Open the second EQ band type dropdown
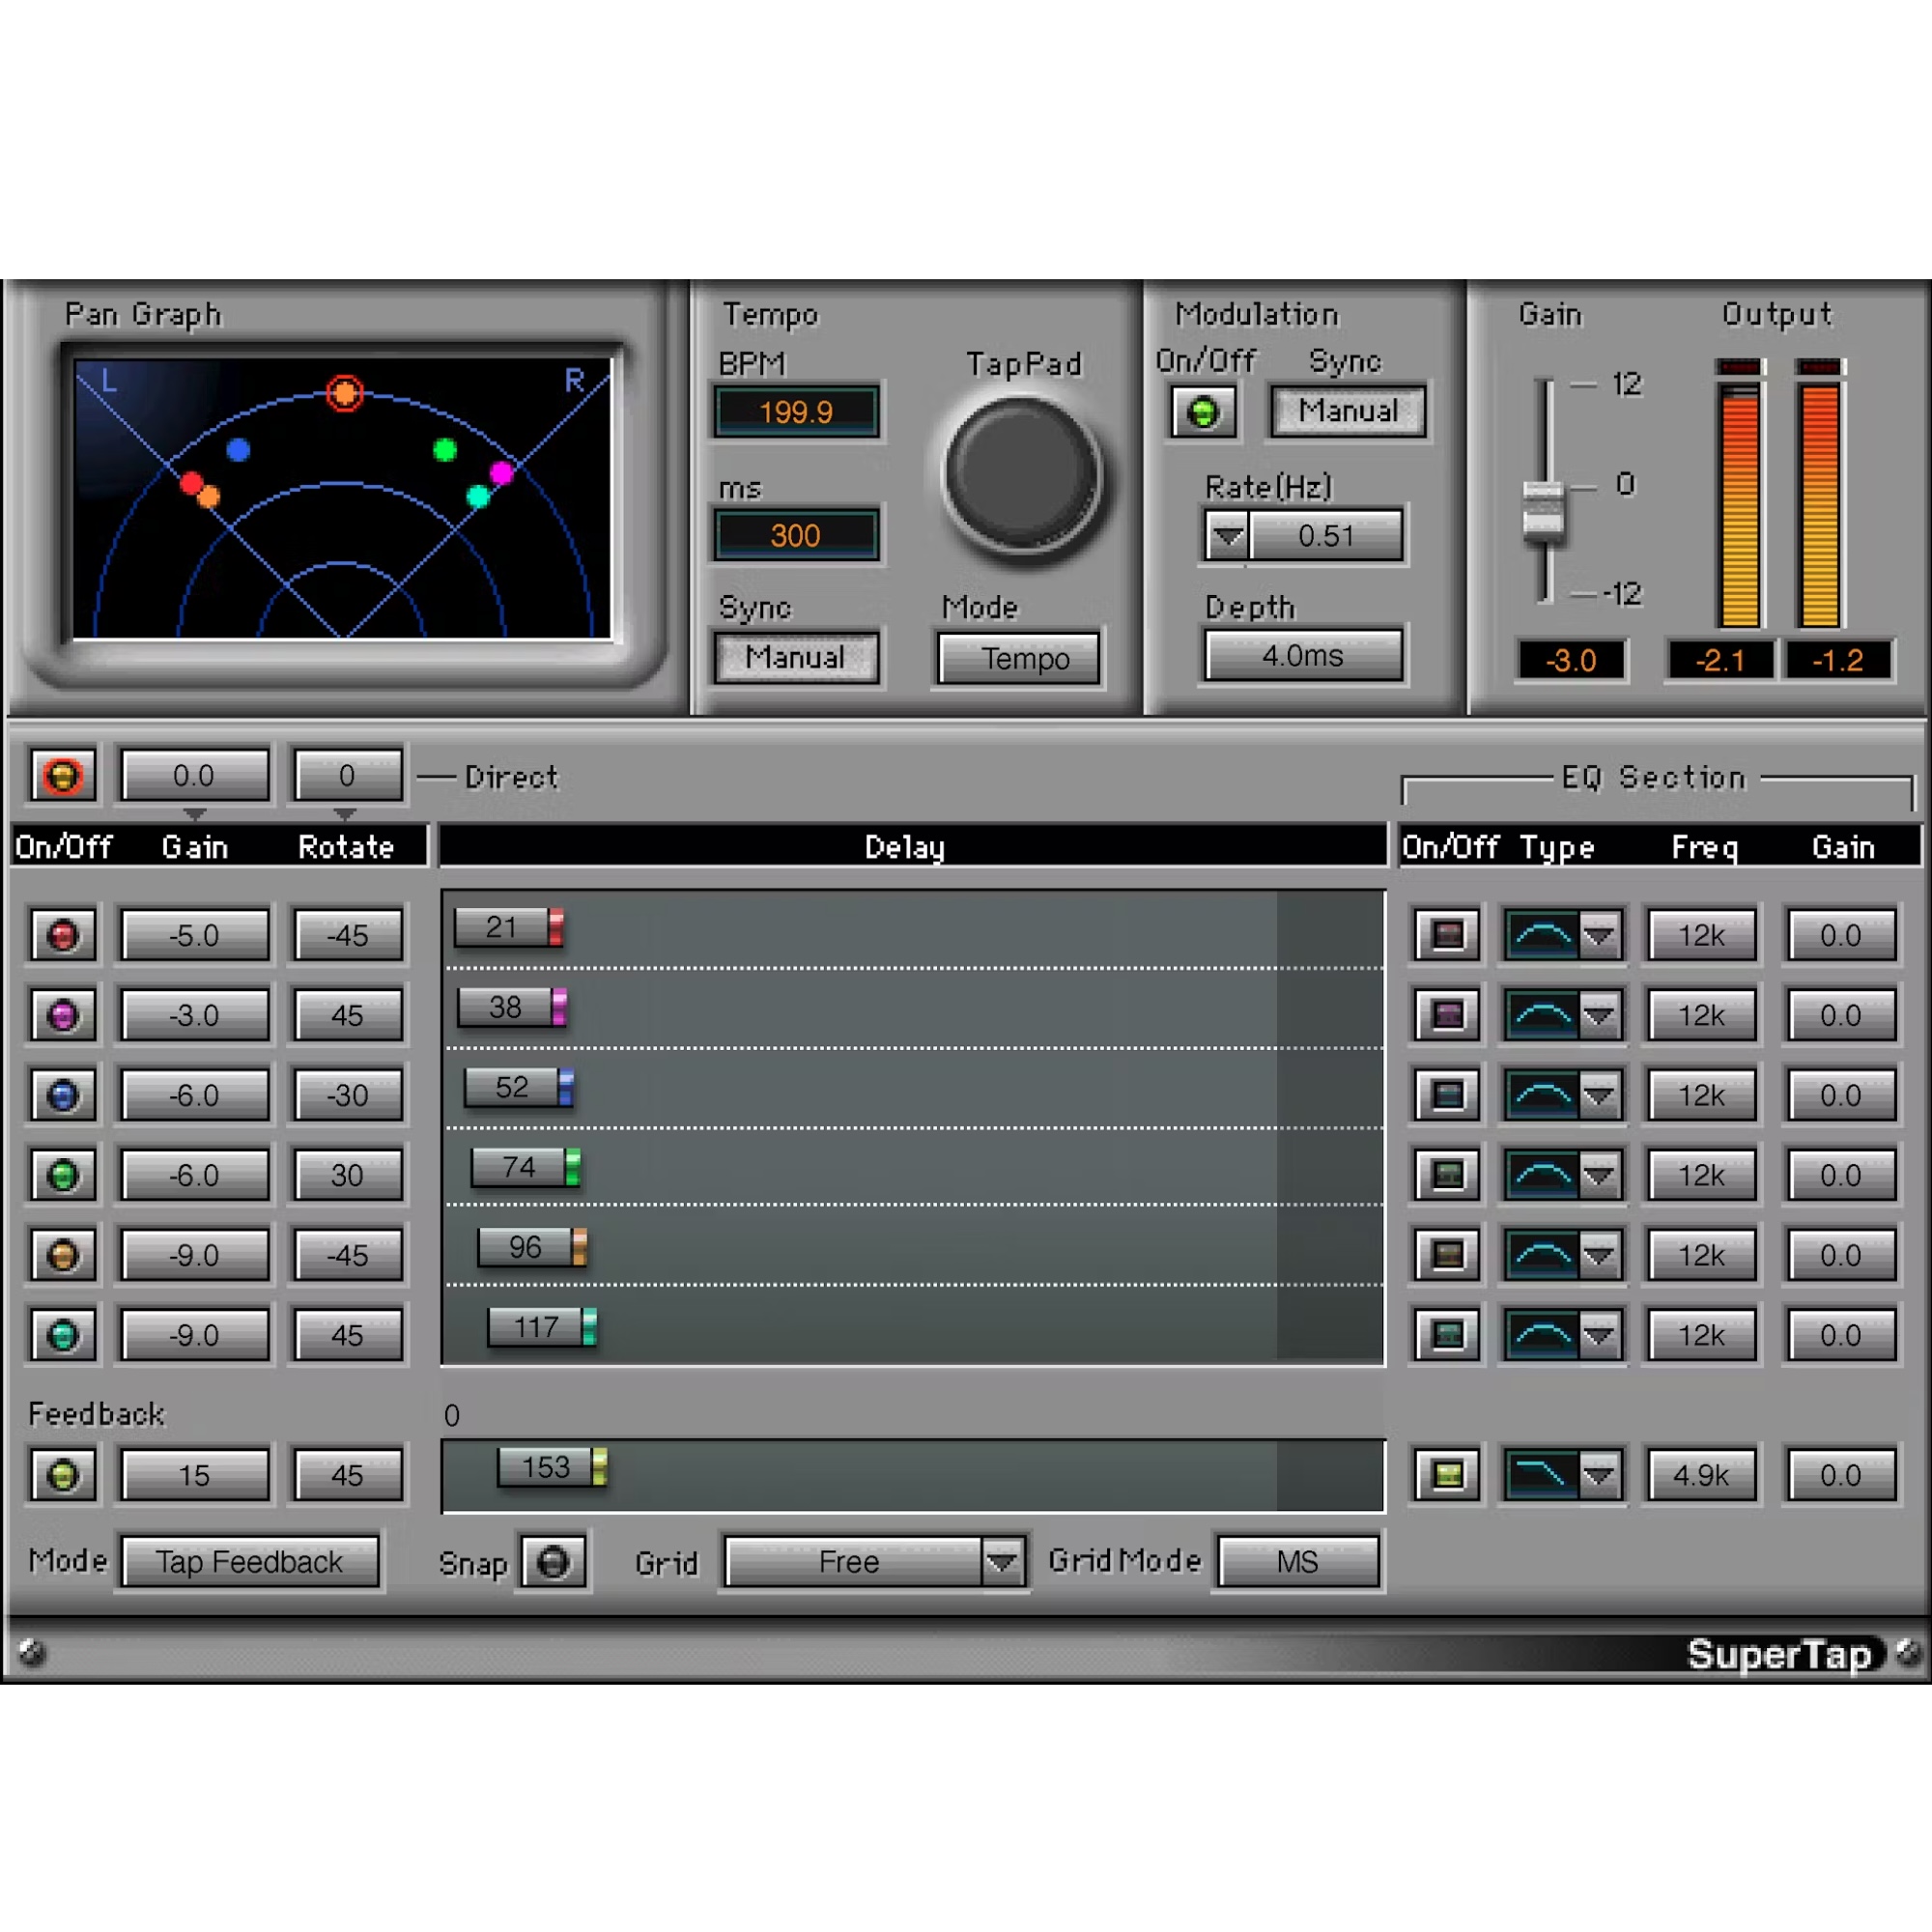Image resolution: width=1932 pixels, height=1932 pixels. pos(1600,1014)
